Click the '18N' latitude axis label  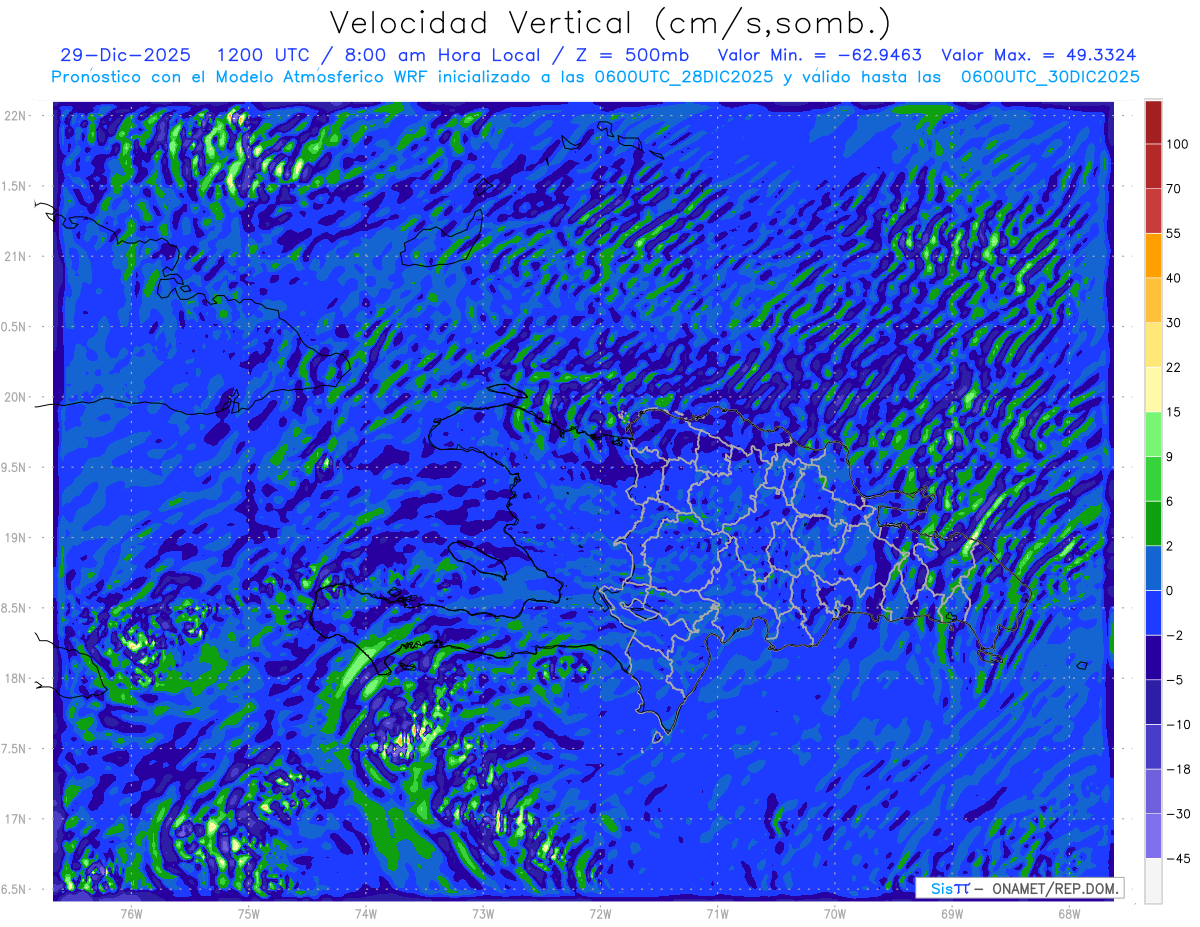pyautogui.click(x=17, y=678)
